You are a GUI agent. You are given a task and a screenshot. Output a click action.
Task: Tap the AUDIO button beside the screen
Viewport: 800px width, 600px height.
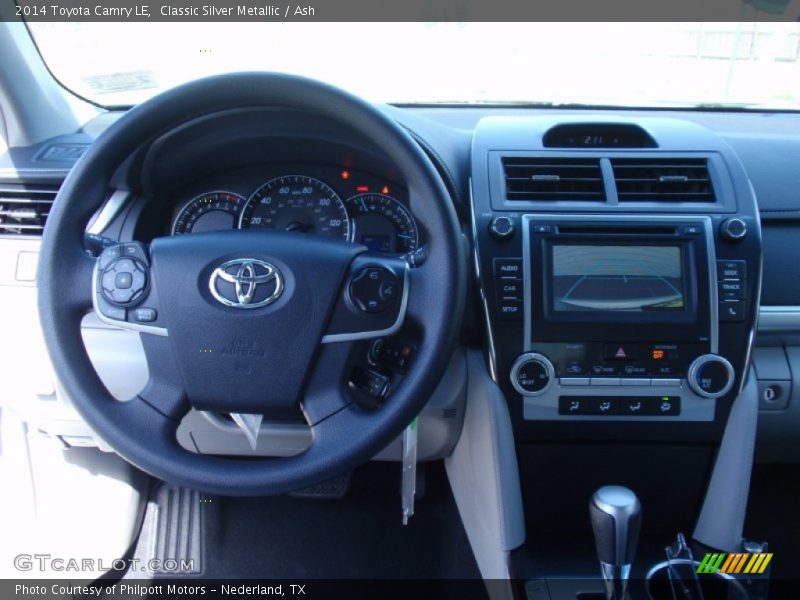point(508,268)
